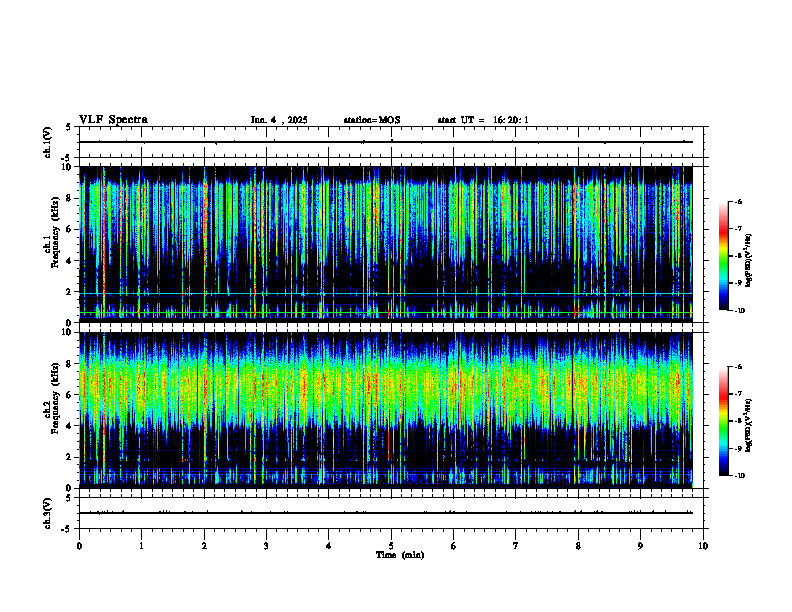
Task: Click the "Time (min)" axis label
Action: pyautogui.click(x=400, y=555)
